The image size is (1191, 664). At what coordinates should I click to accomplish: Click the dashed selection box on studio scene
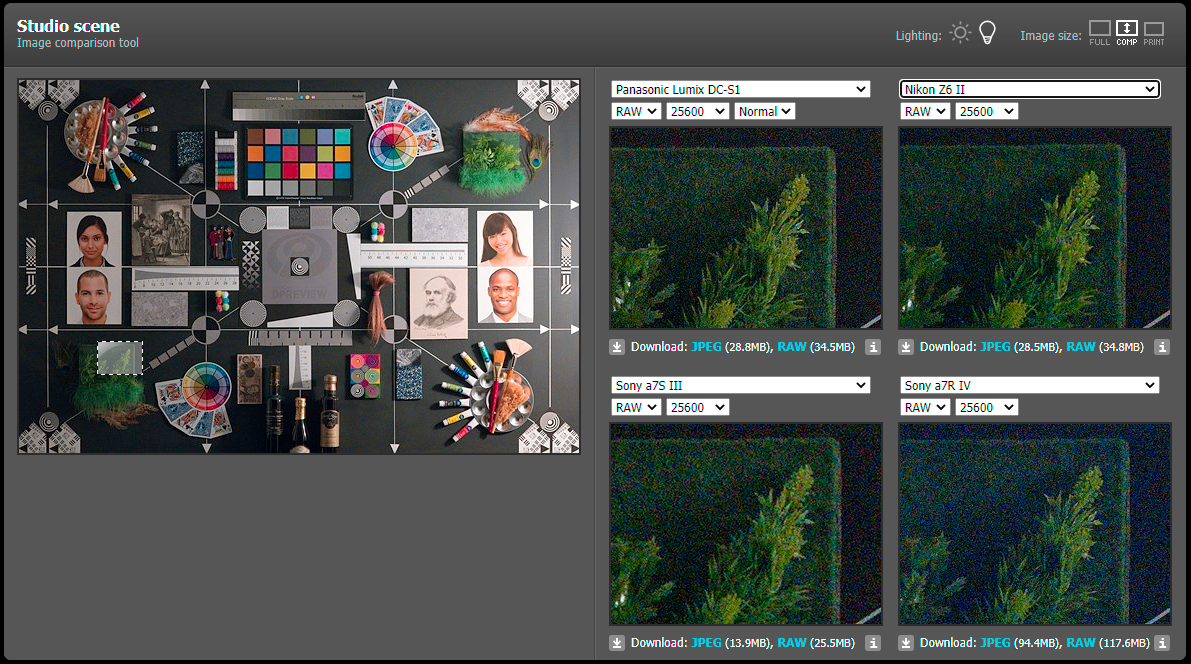point(120,358)
